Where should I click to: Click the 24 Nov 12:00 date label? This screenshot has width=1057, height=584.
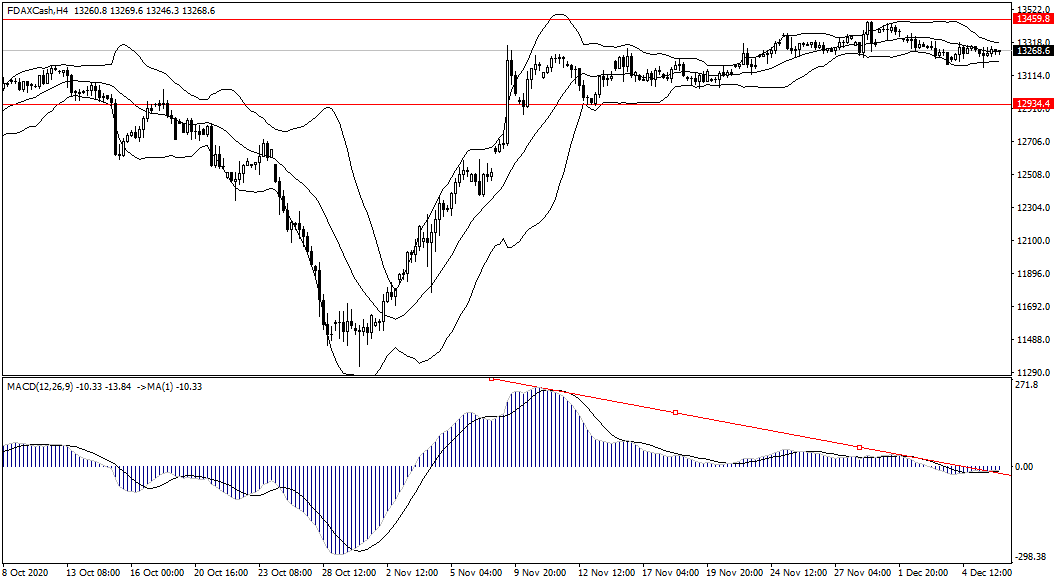(x=796, y=574)
